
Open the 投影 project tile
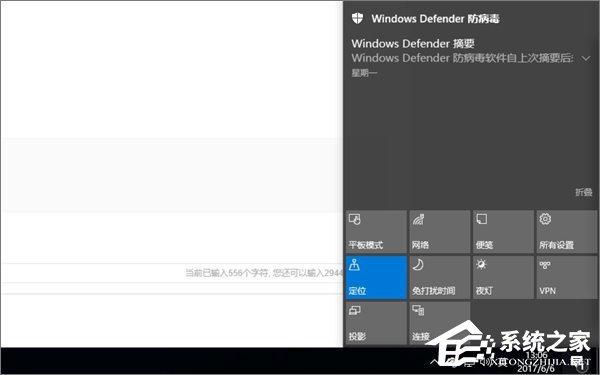click(x=376, y=323)
